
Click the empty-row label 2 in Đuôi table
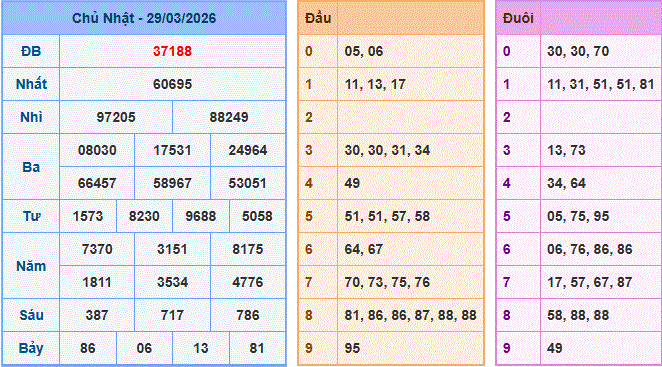click(507, 117)
